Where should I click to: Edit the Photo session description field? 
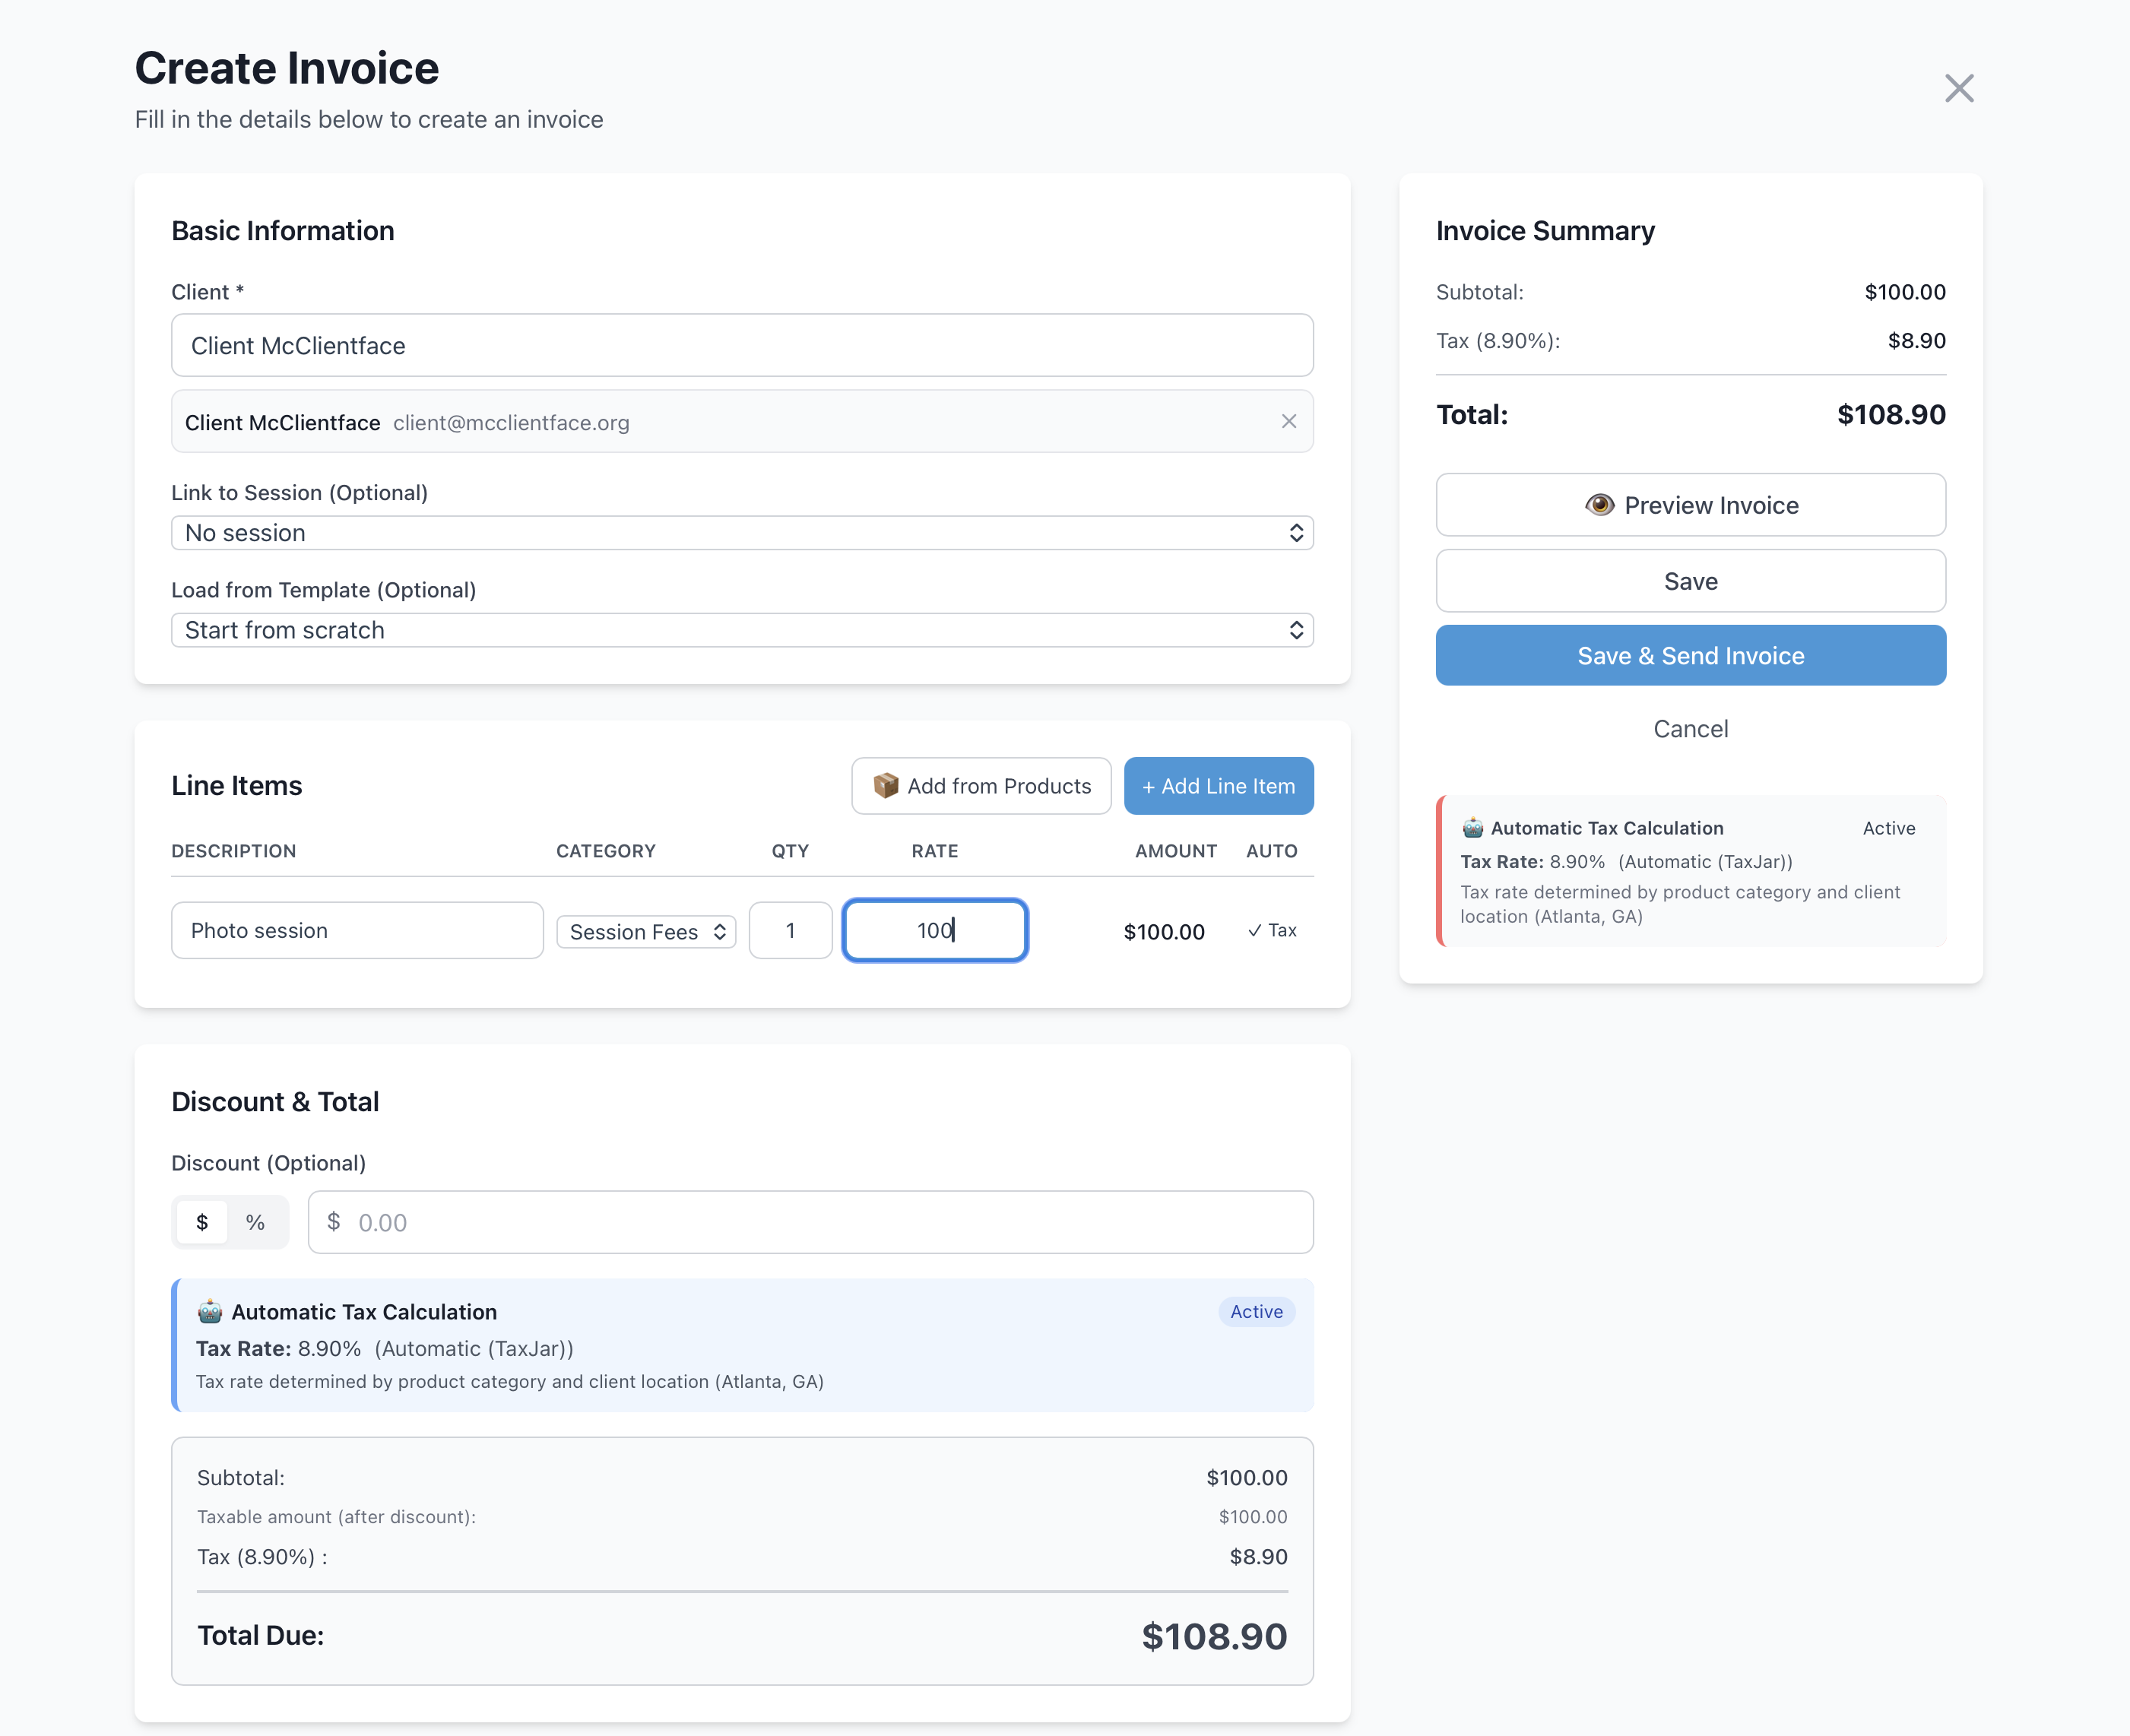pos(357,930)
